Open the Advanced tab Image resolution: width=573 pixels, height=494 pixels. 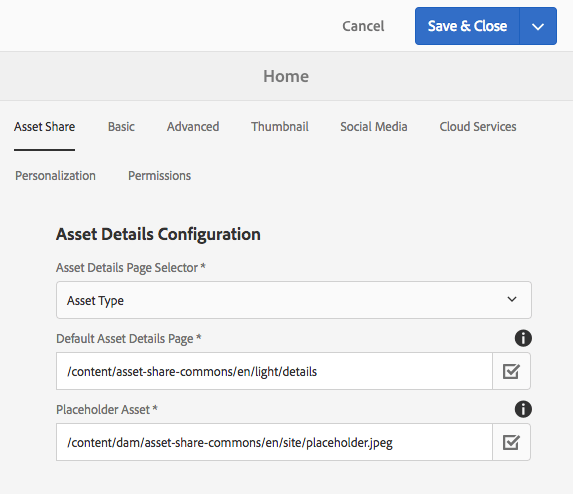(193, 127)
